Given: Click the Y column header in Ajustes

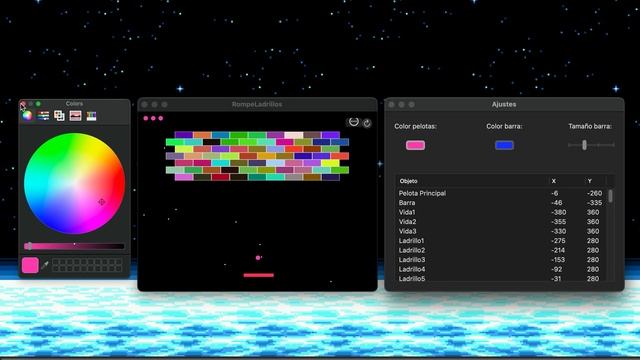Looking at the screenshot, I should pos(589,181).
